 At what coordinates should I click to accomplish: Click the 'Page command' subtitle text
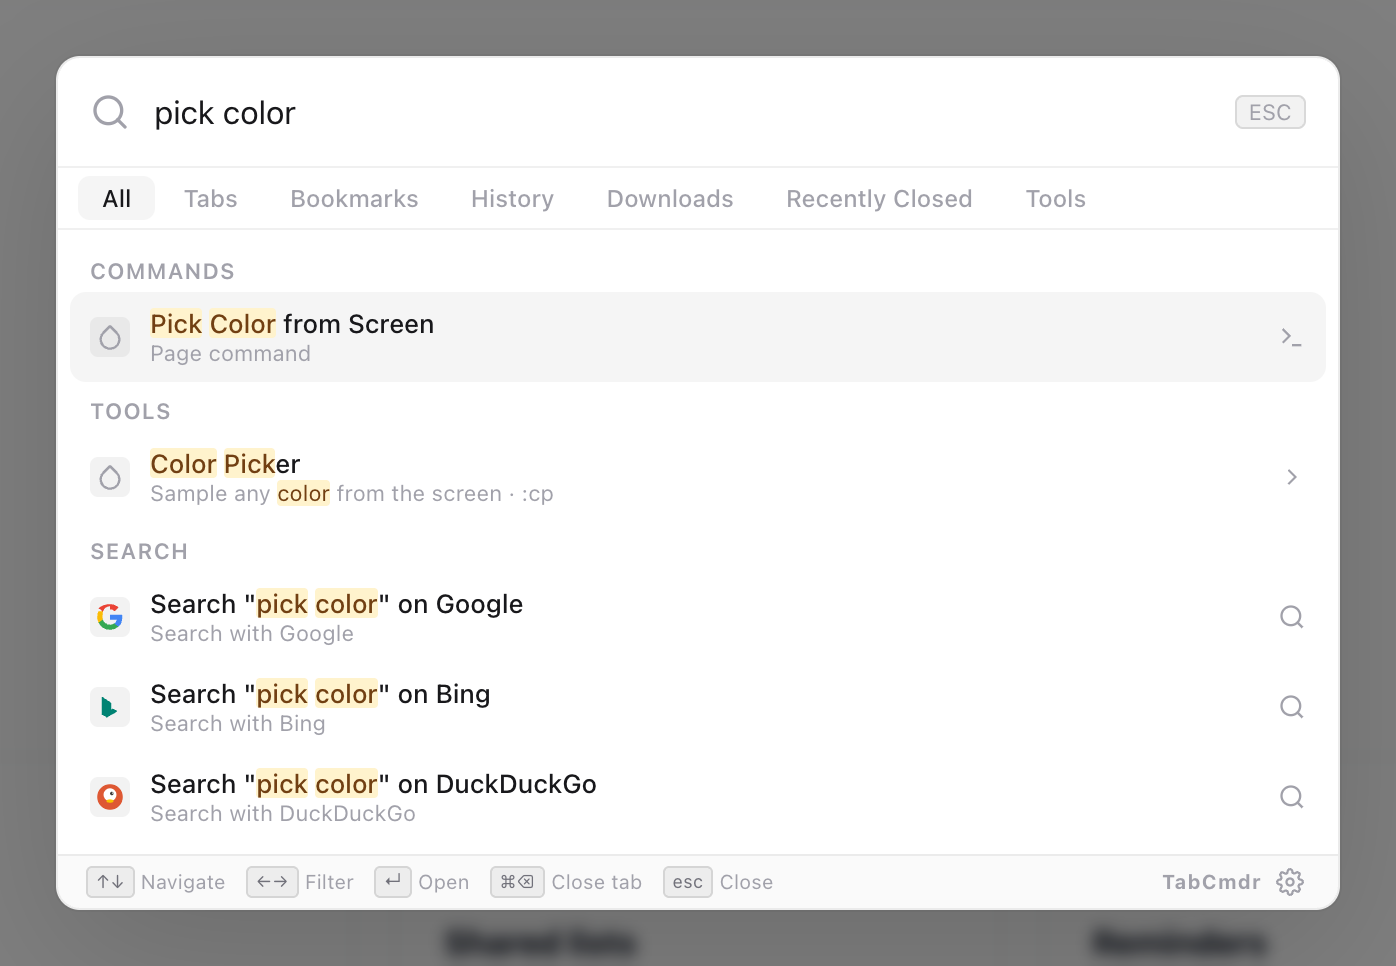pyautogui.click(x=230, y=354)
